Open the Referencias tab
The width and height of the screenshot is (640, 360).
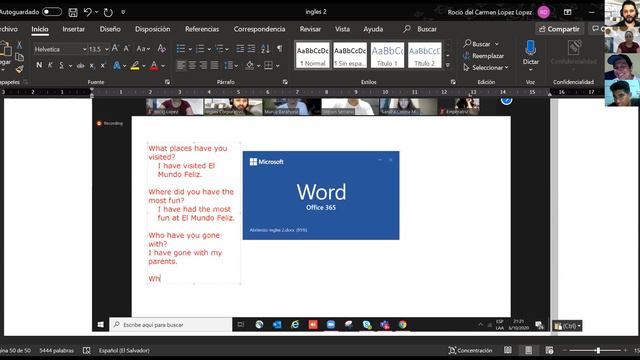pos(202,29)
